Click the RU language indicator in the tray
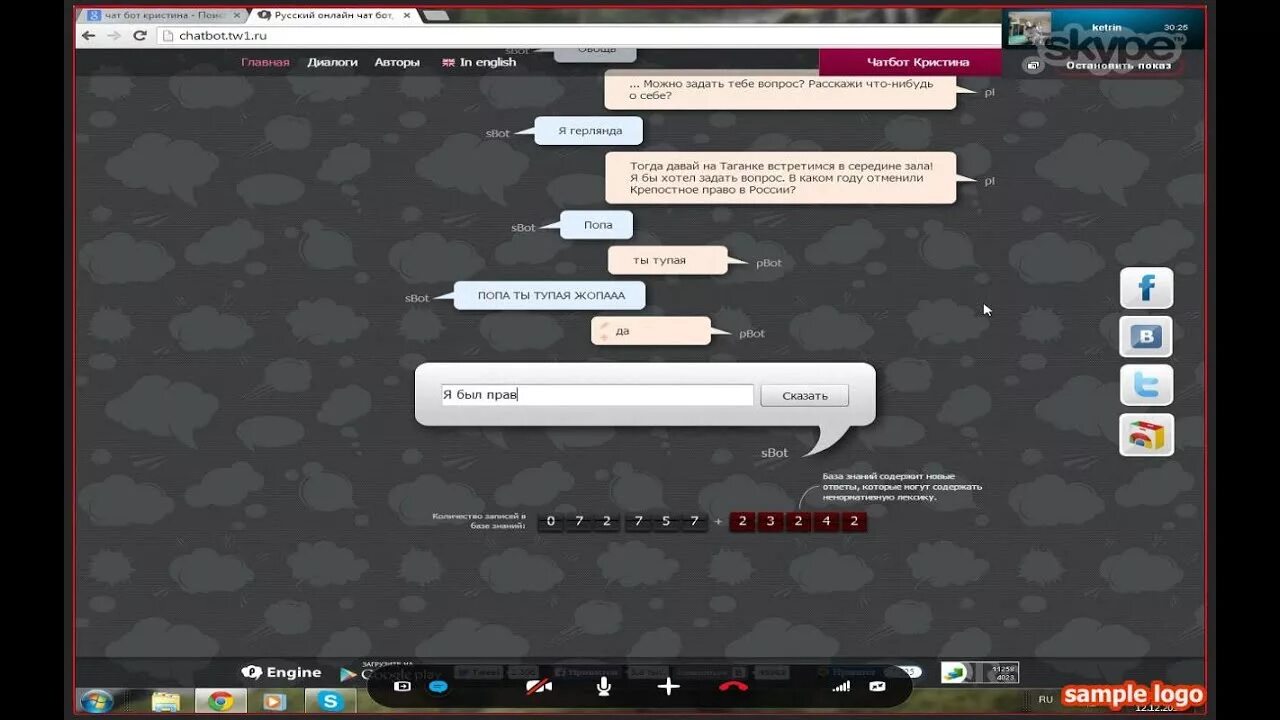 (1046, 700)
